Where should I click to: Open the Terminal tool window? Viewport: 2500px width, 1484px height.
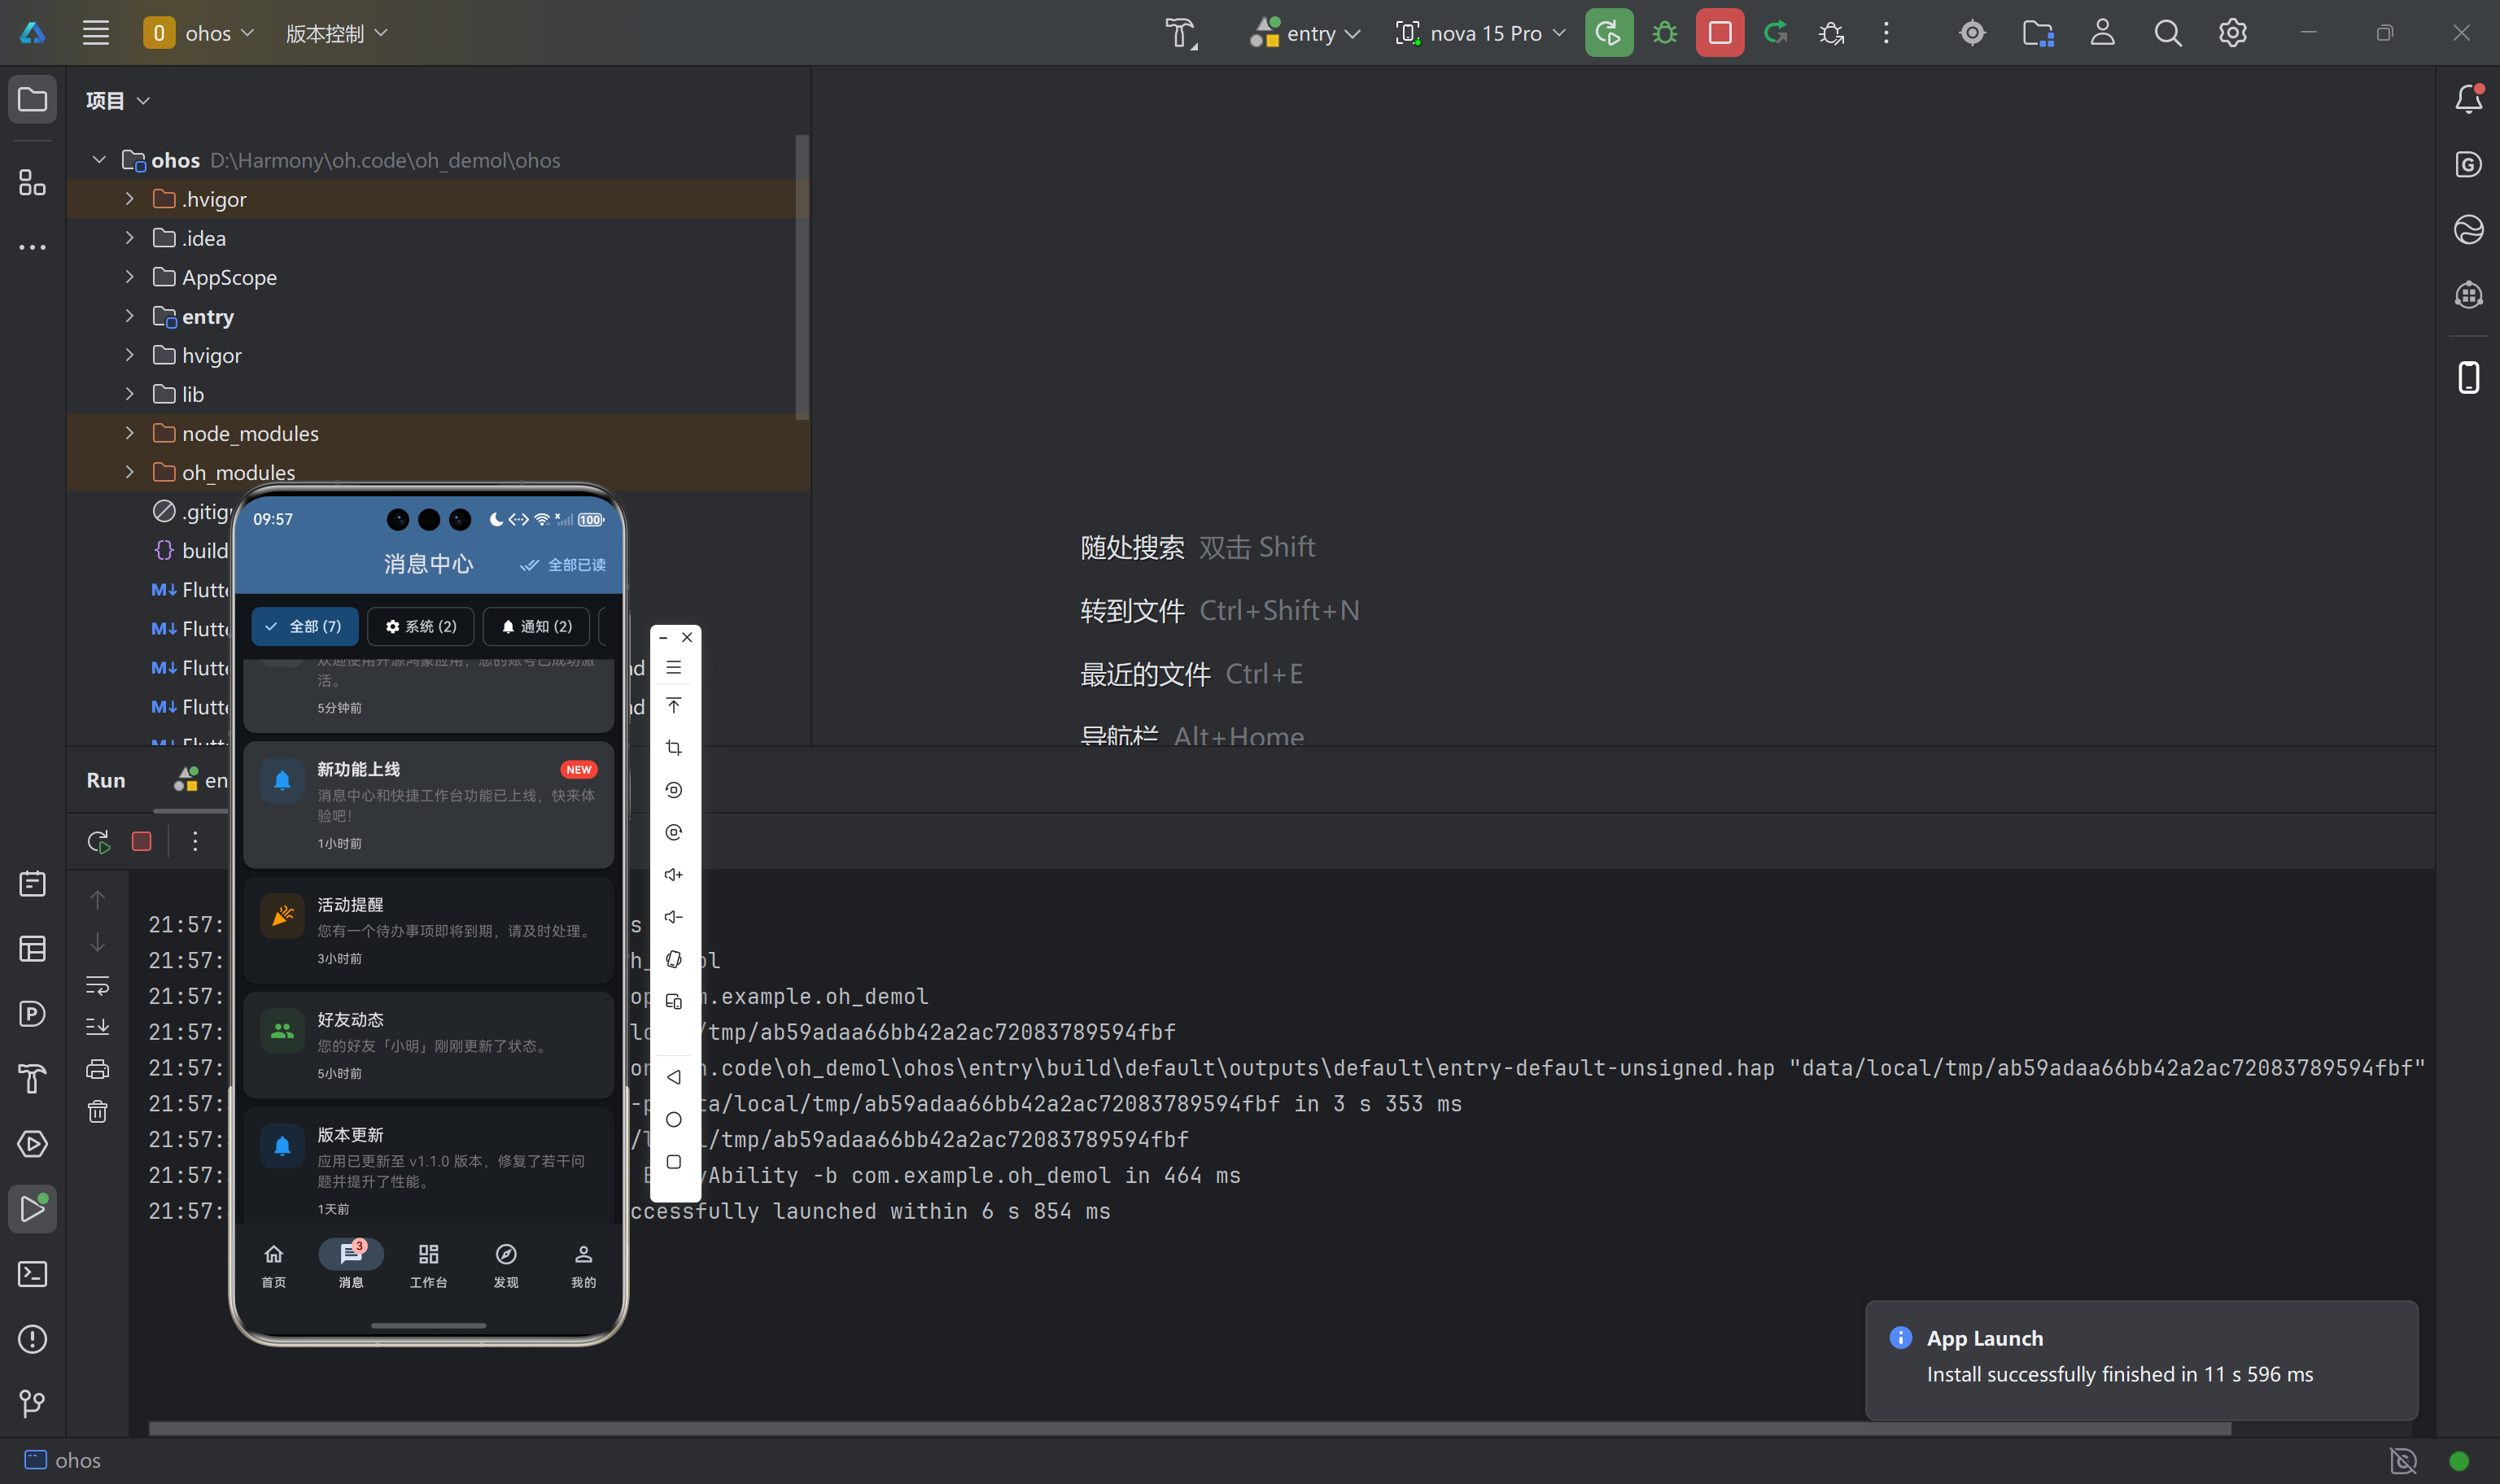(32, 1273)
